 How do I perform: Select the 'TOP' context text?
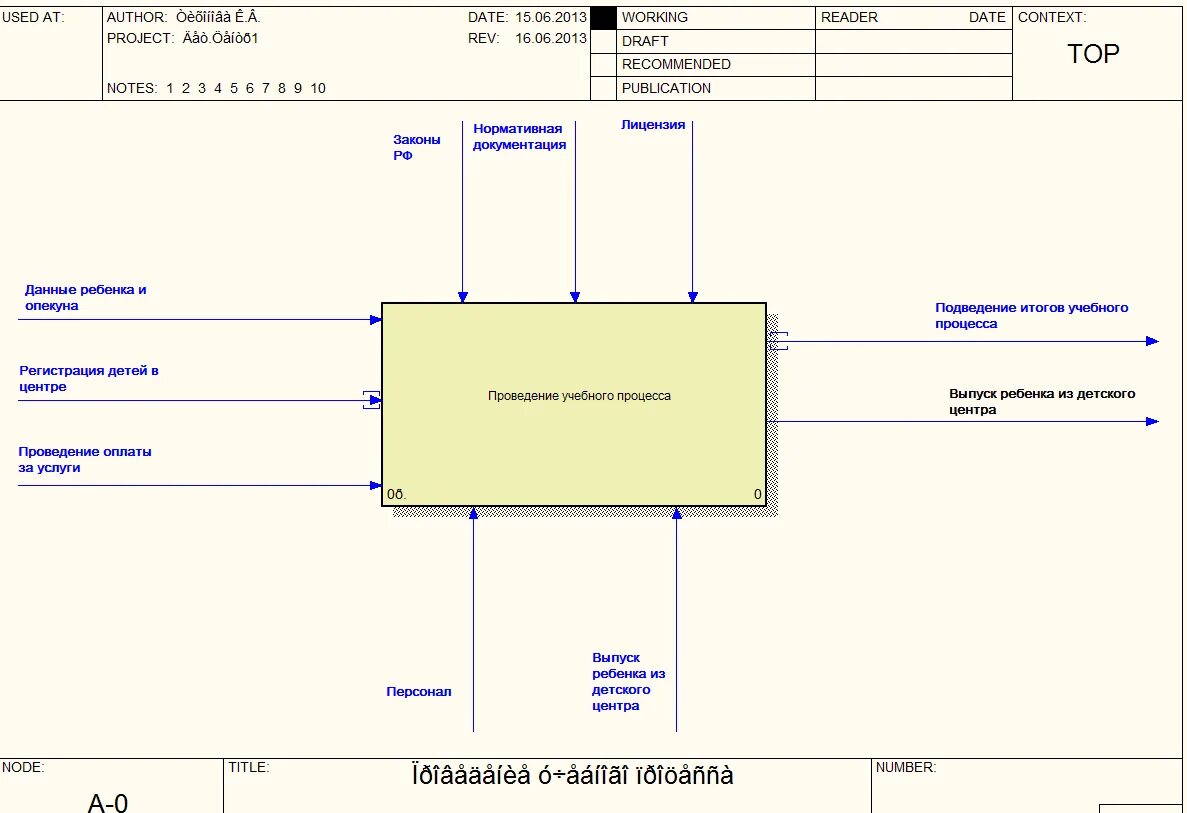tap(1092, 54)
